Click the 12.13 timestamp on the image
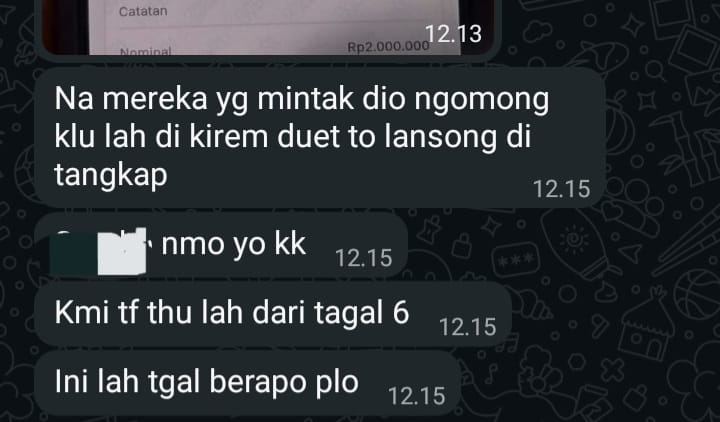This screenshot has width=720, height=422. pos(453,34)
